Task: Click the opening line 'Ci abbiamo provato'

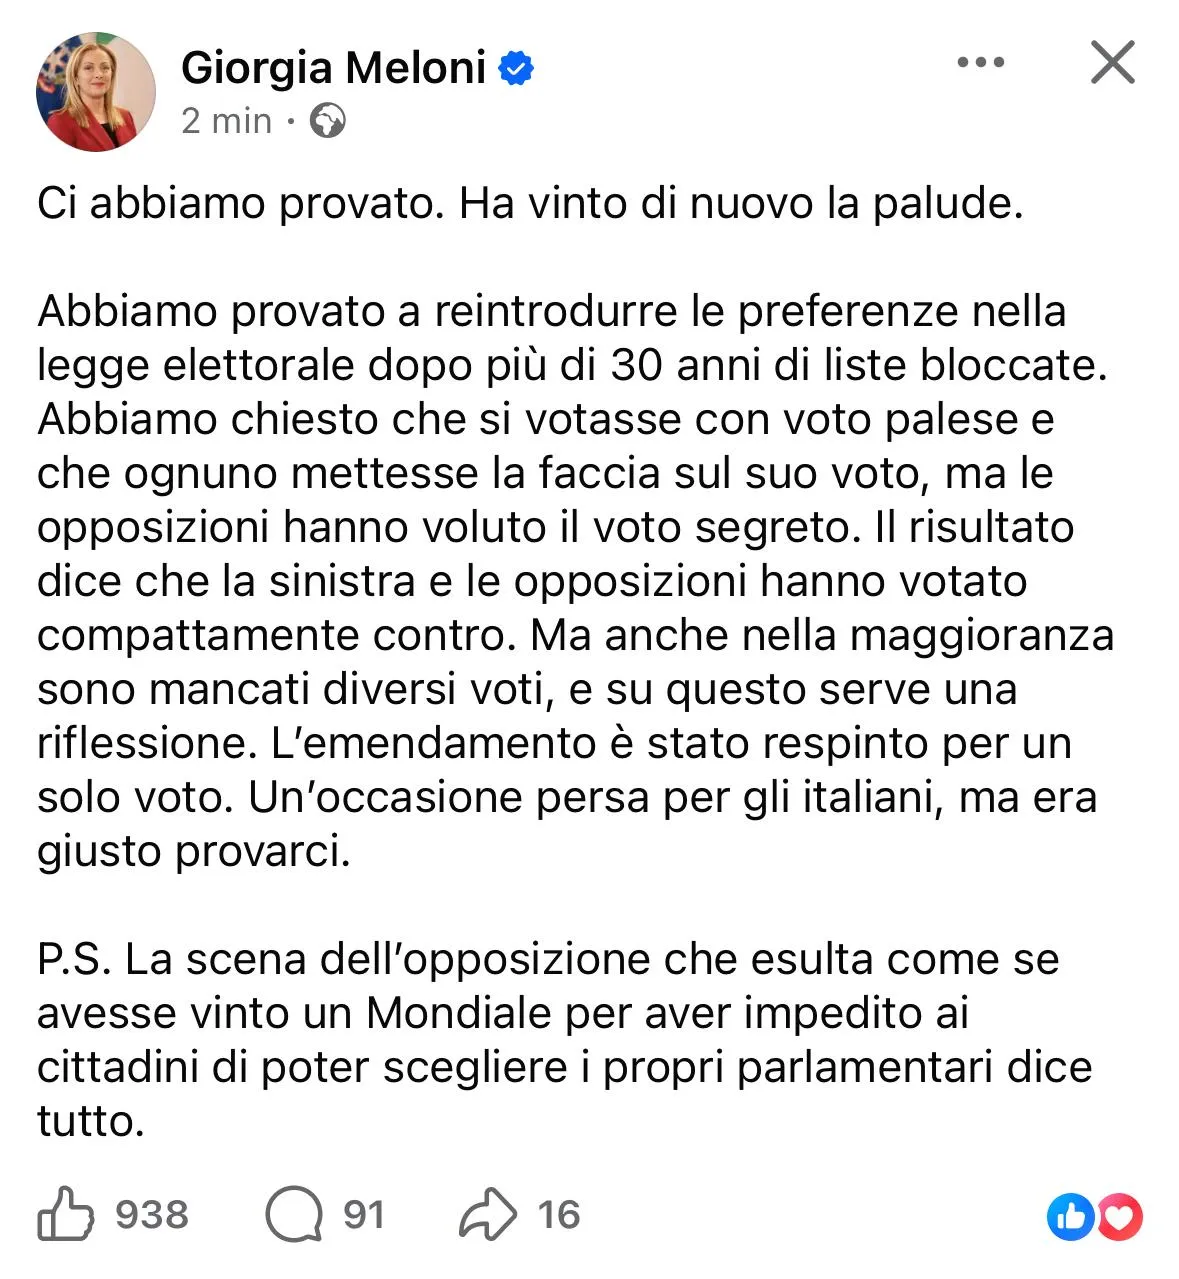Action: coord(238,203)
